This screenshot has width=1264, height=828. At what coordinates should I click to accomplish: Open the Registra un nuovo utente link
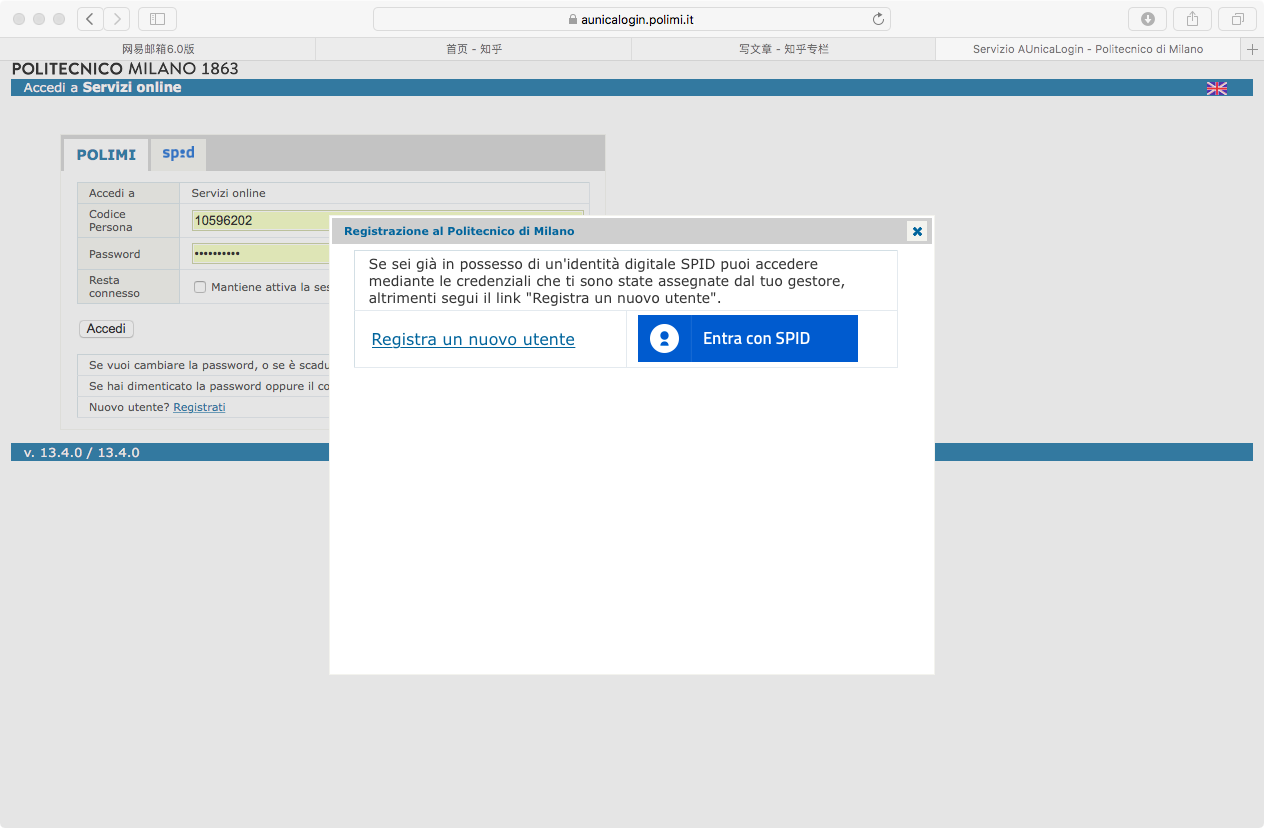click(x=473, y=339)
